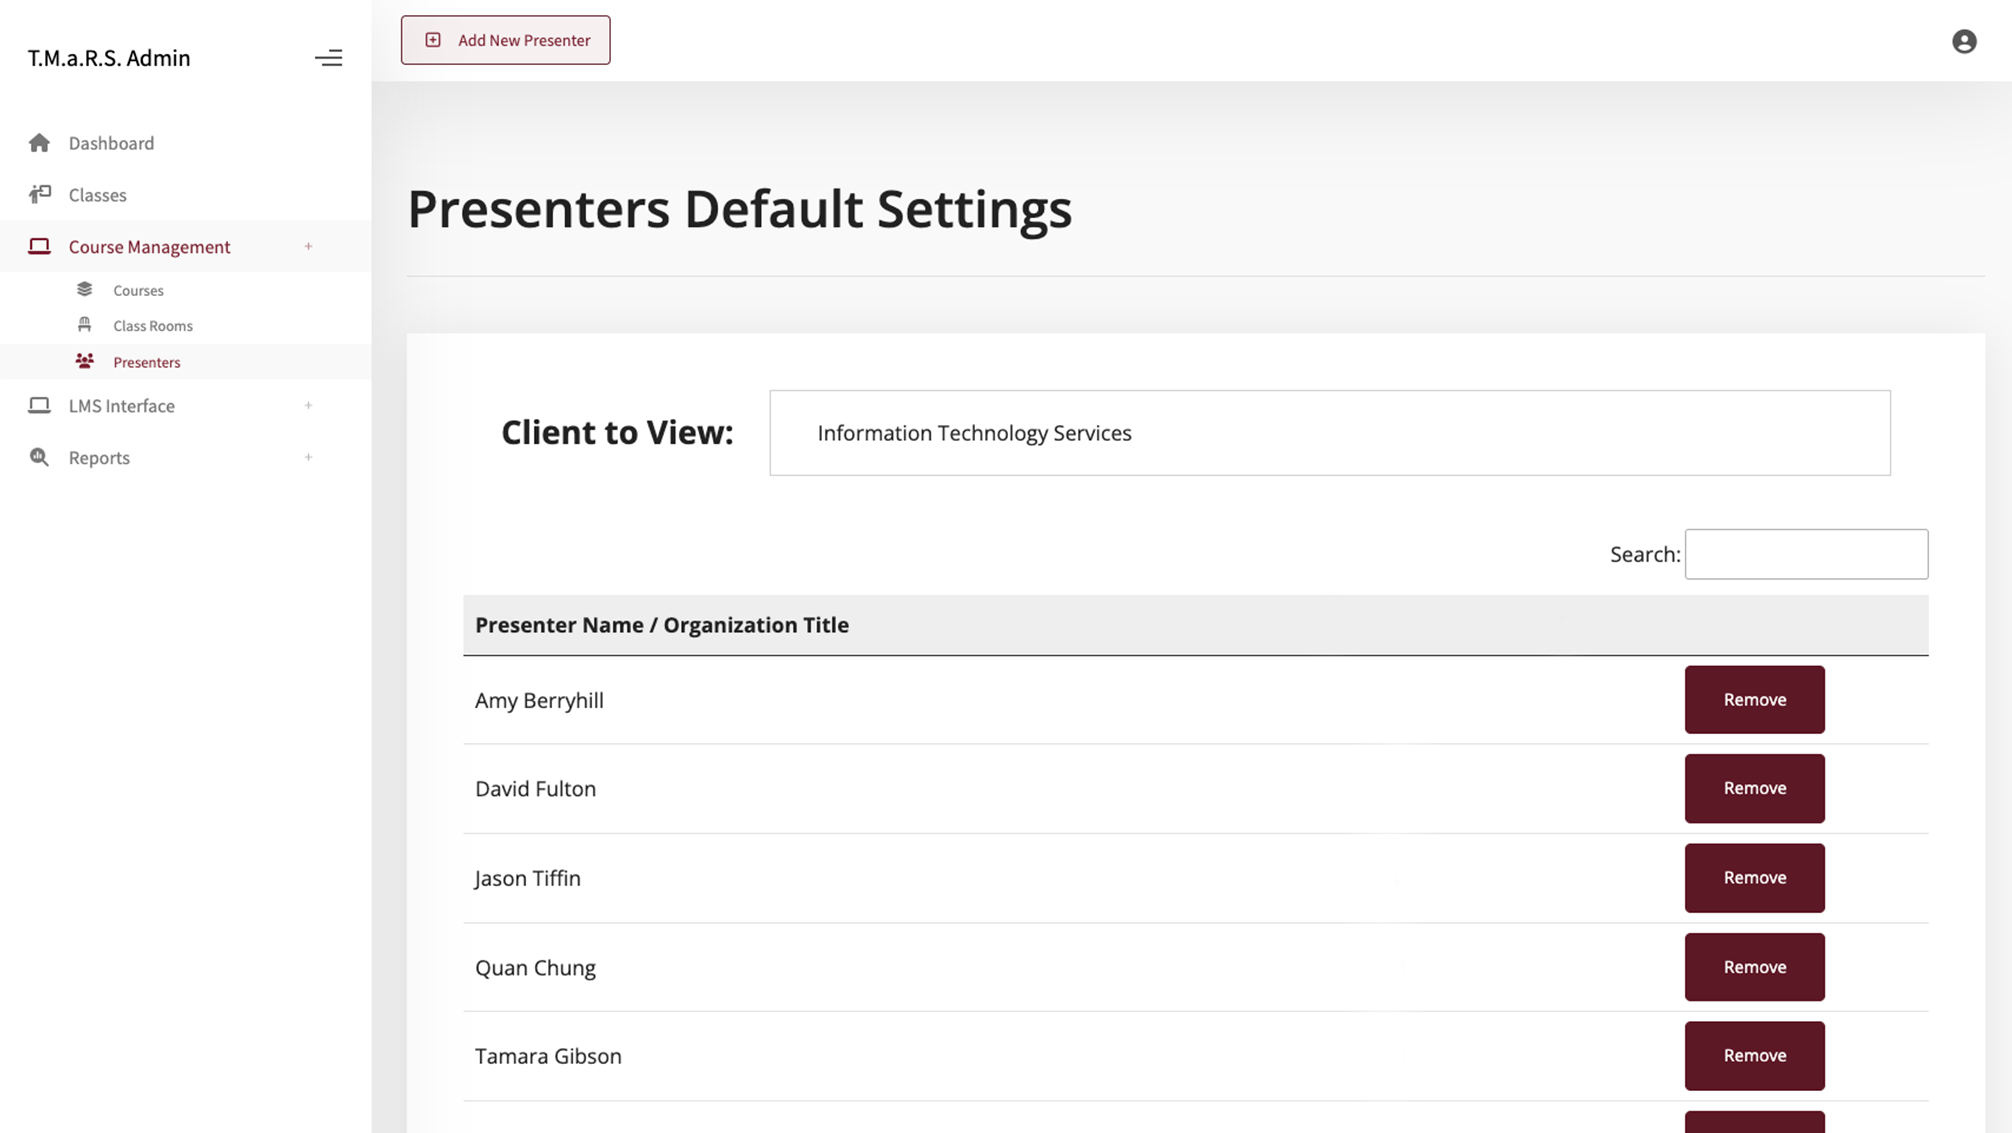
Task: Expand Reports submenu plus sign
Action: click(308, 457)
